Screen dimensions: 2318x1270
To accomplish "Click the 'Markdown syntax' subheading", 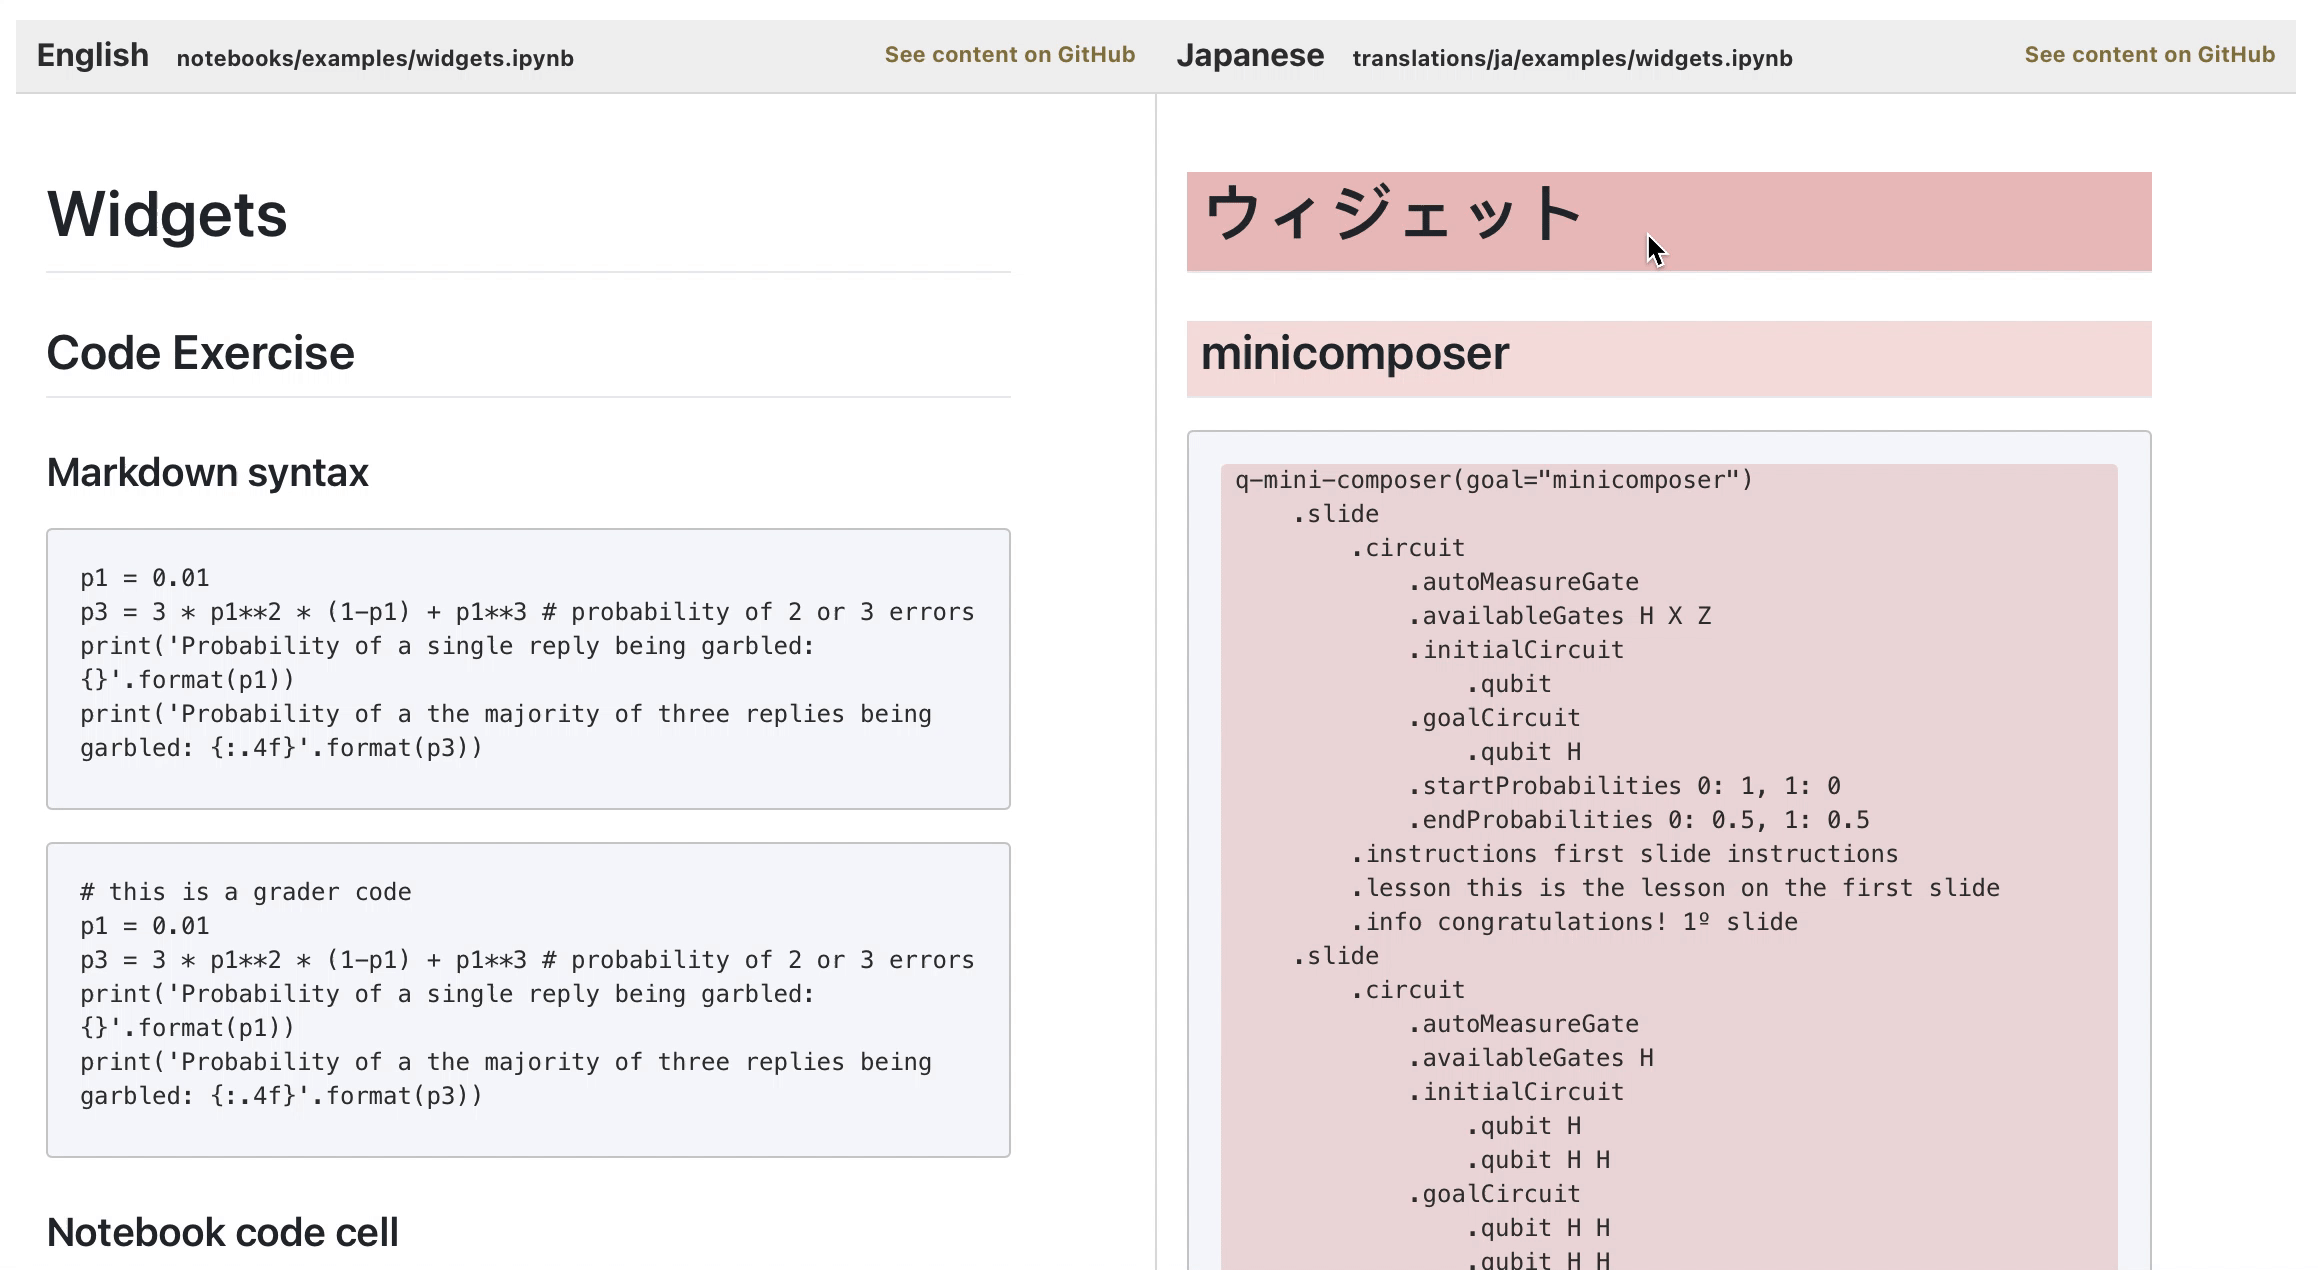I will click(208, 473).
